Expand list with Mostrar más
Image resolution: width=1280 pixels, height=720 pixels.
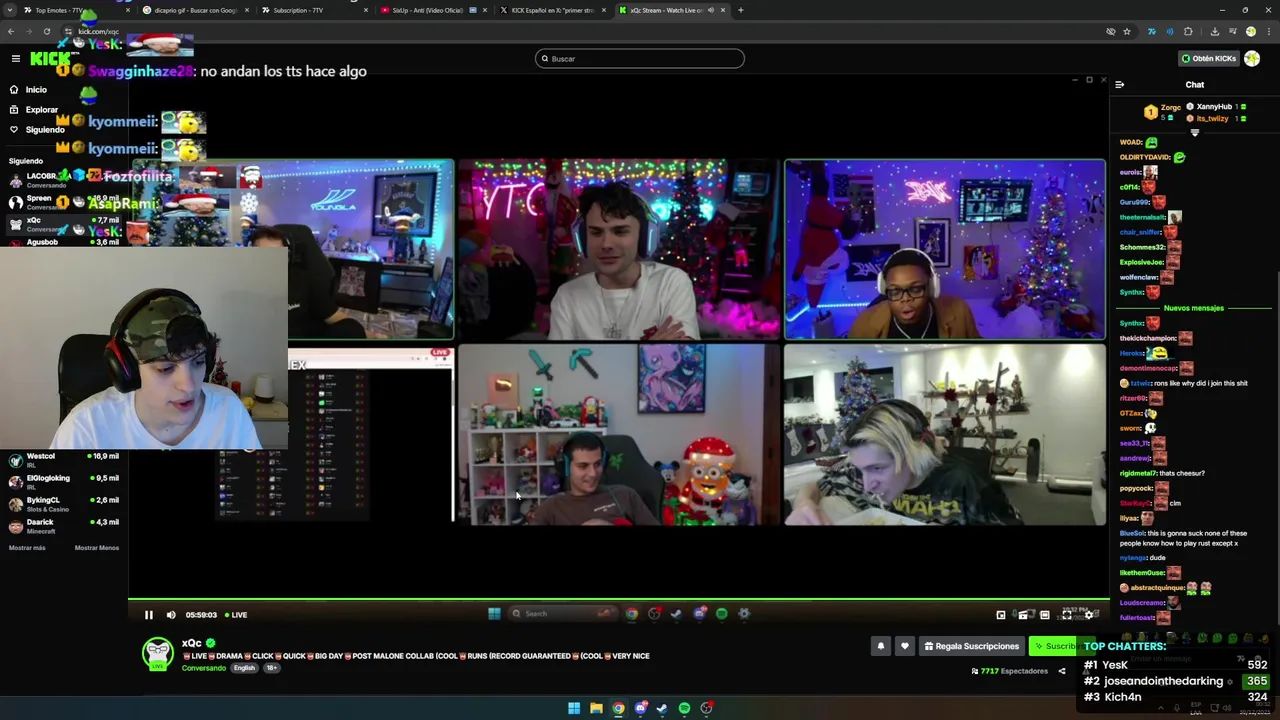[27, 548]
